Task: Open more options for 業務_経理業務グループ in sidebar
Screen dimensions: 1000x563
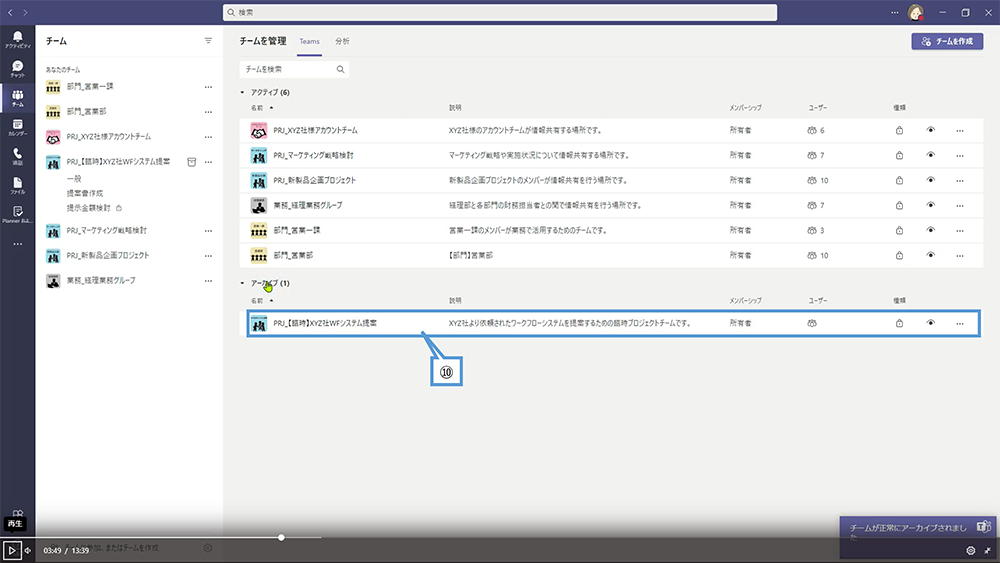Action: tap(209, 281)
